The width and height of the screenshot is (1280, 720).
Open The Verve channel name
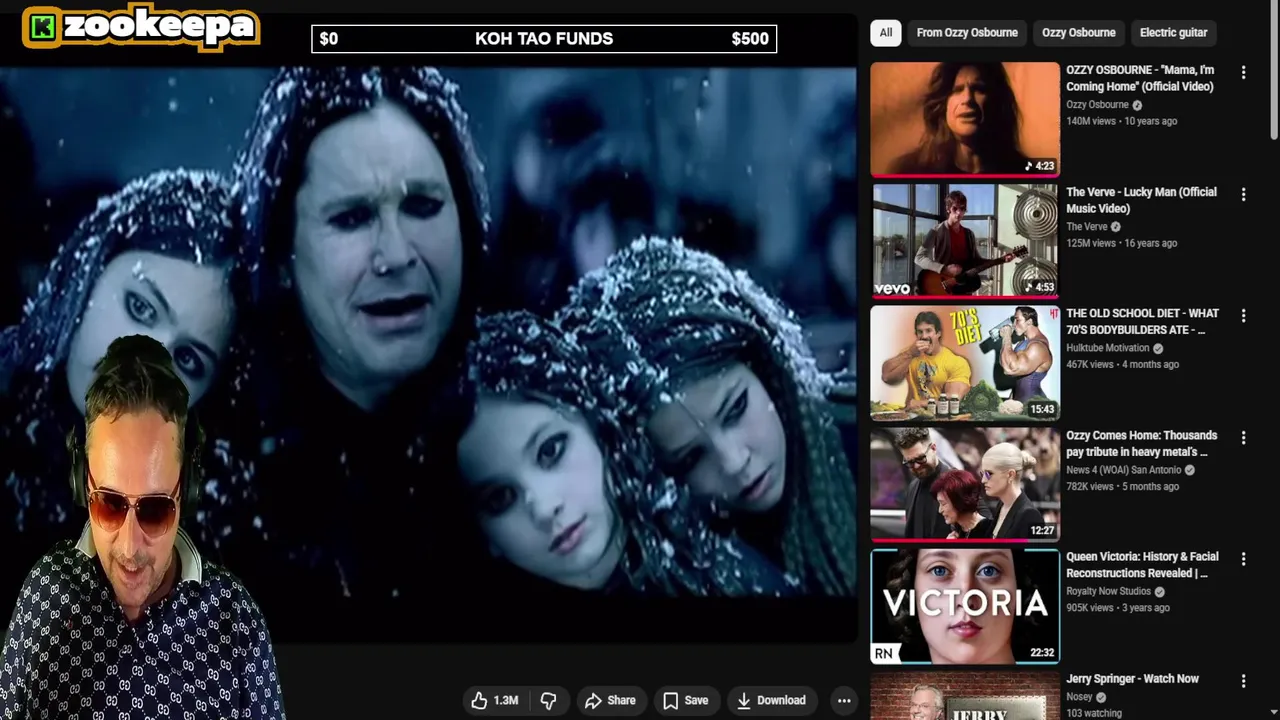pos(1086,227)
